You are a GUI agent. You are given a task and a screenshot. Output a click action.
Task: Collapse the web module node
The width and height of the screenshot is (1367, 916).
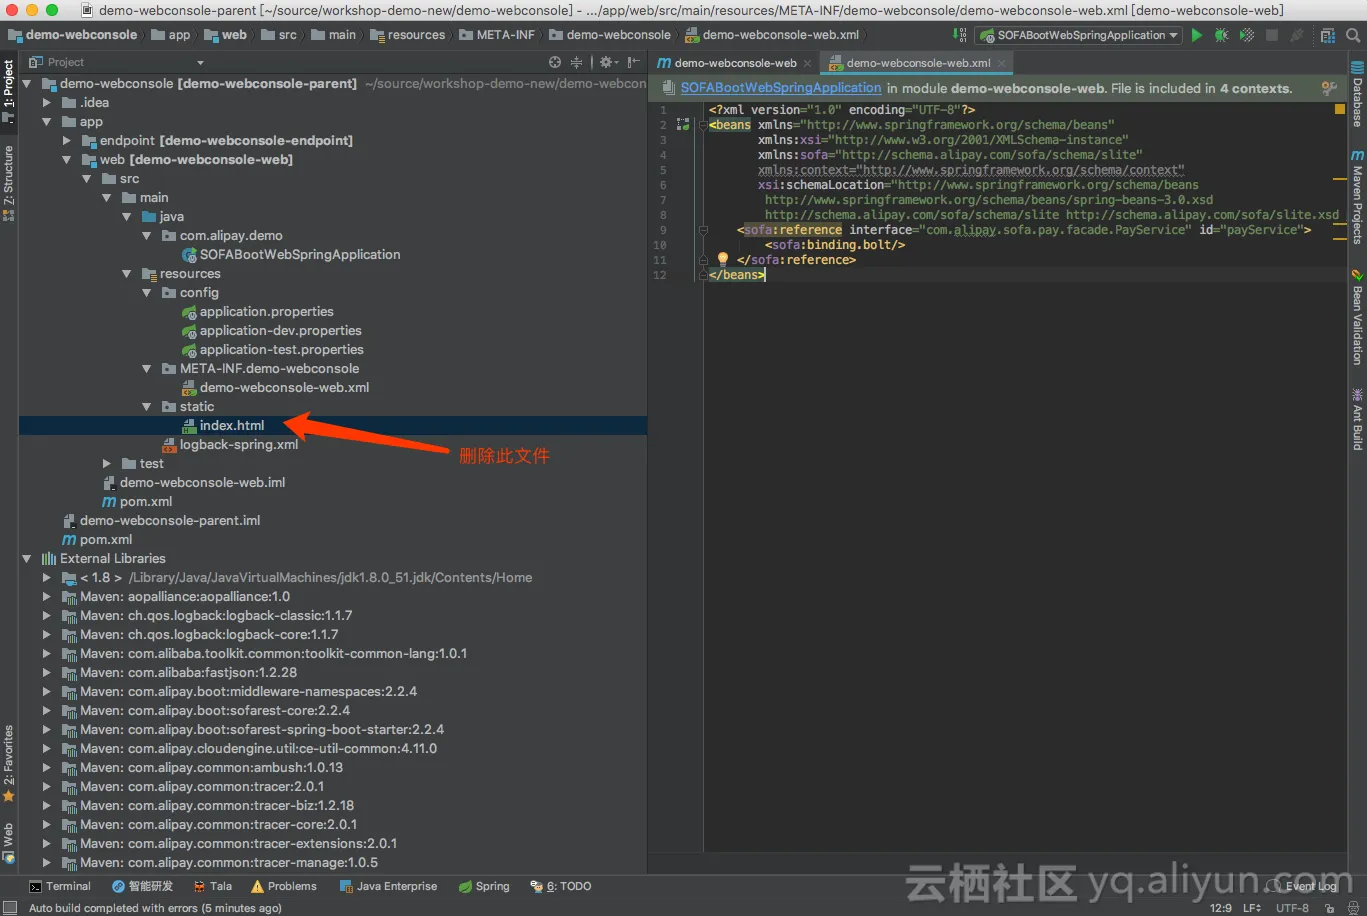coord(67,159)
